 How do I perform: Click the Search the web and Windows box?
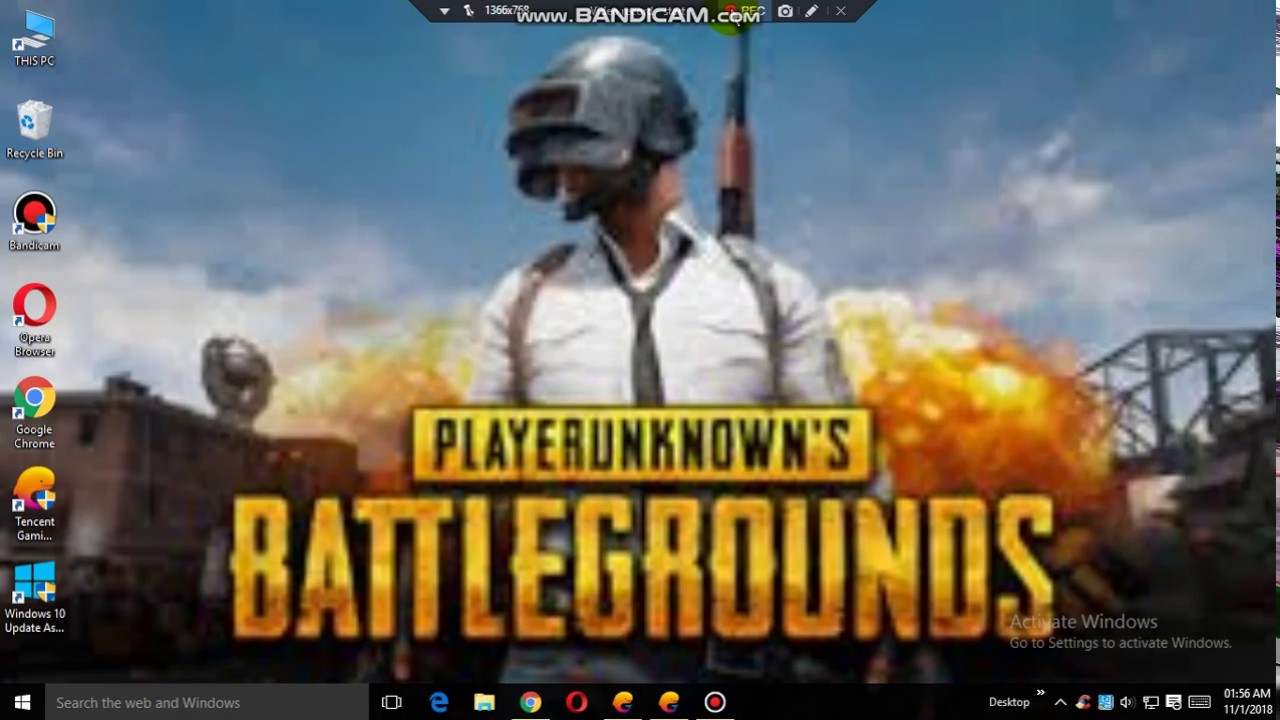tap(207, 702)
